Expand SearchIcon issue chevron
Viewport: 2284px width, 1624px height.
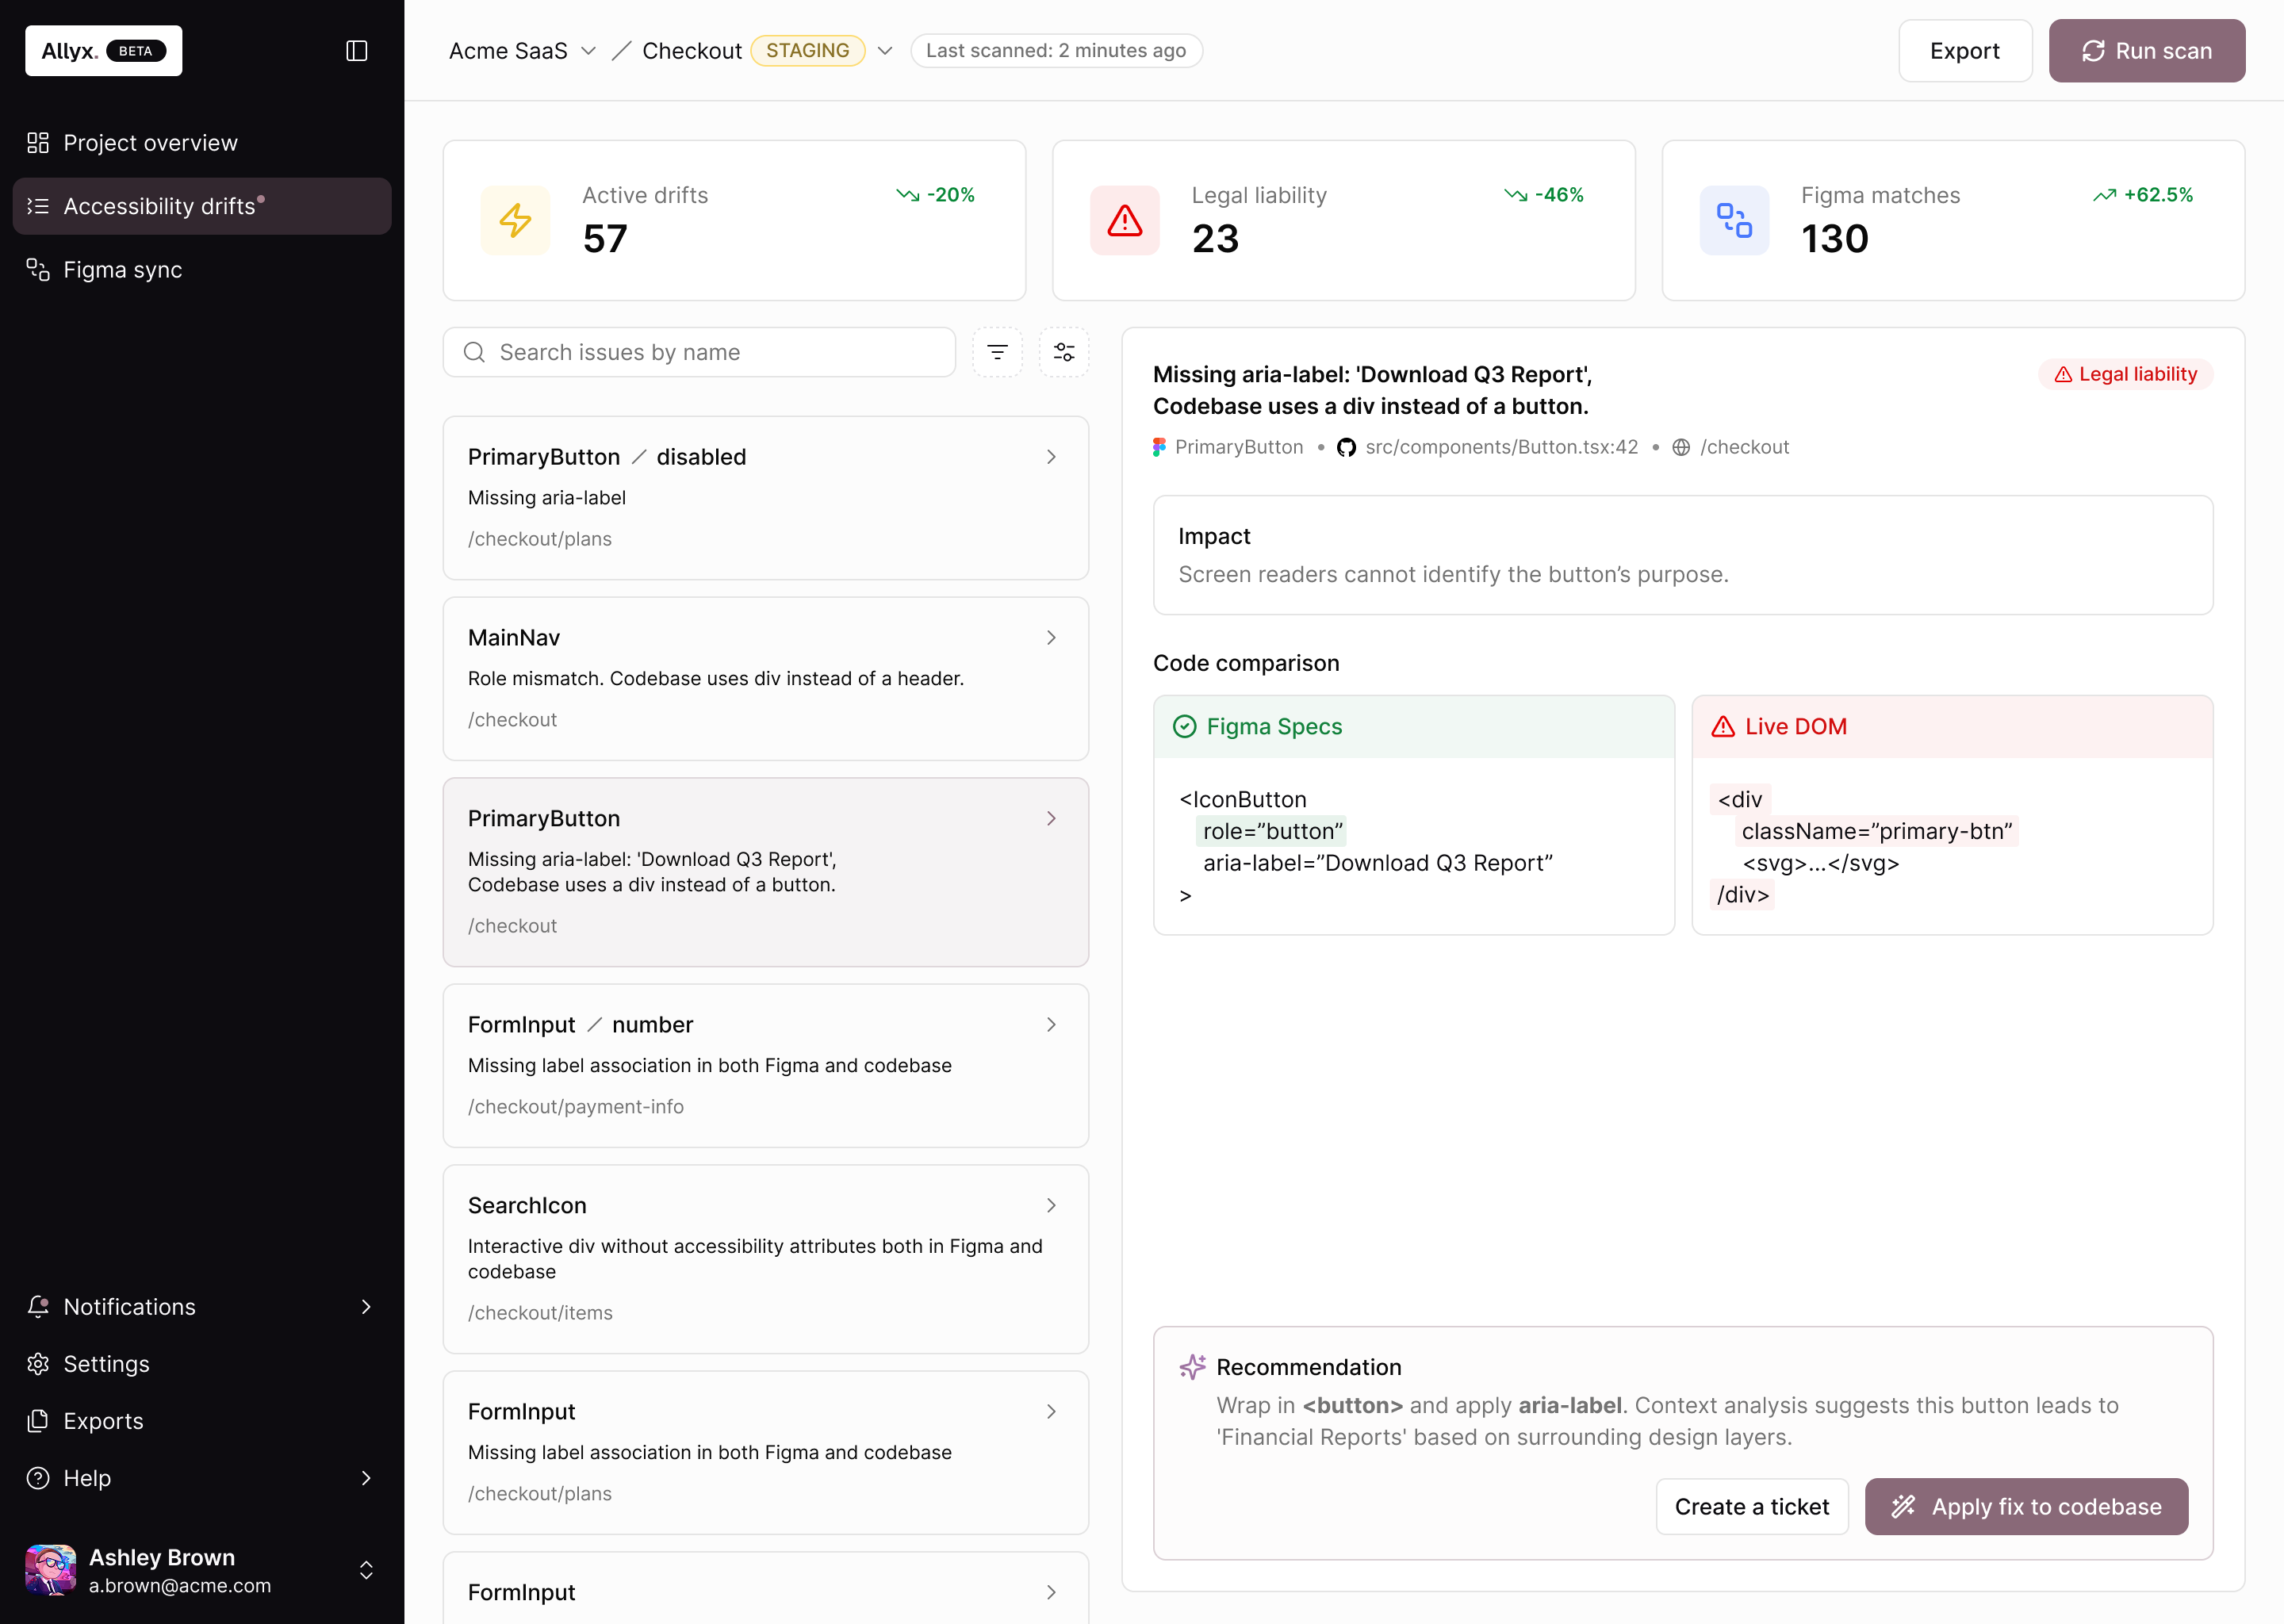coord(1051,1206)
